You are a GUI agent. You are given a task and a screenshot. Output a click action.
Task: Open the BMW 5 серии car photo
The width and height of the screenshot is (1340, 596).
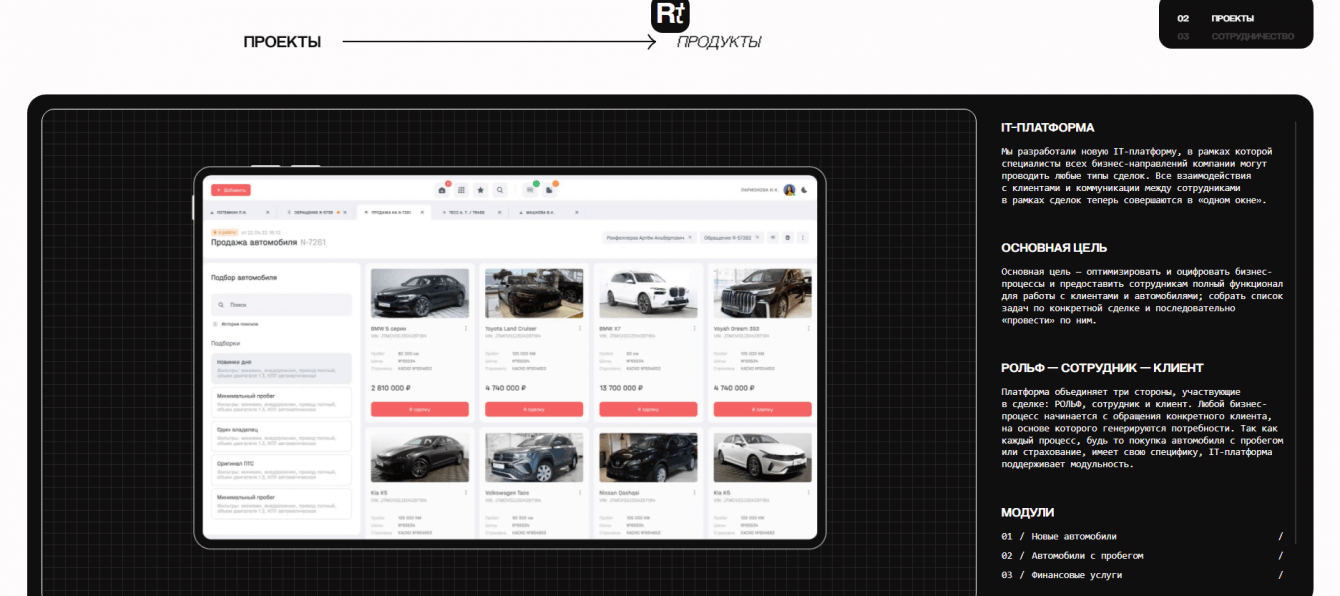[420, 293]
